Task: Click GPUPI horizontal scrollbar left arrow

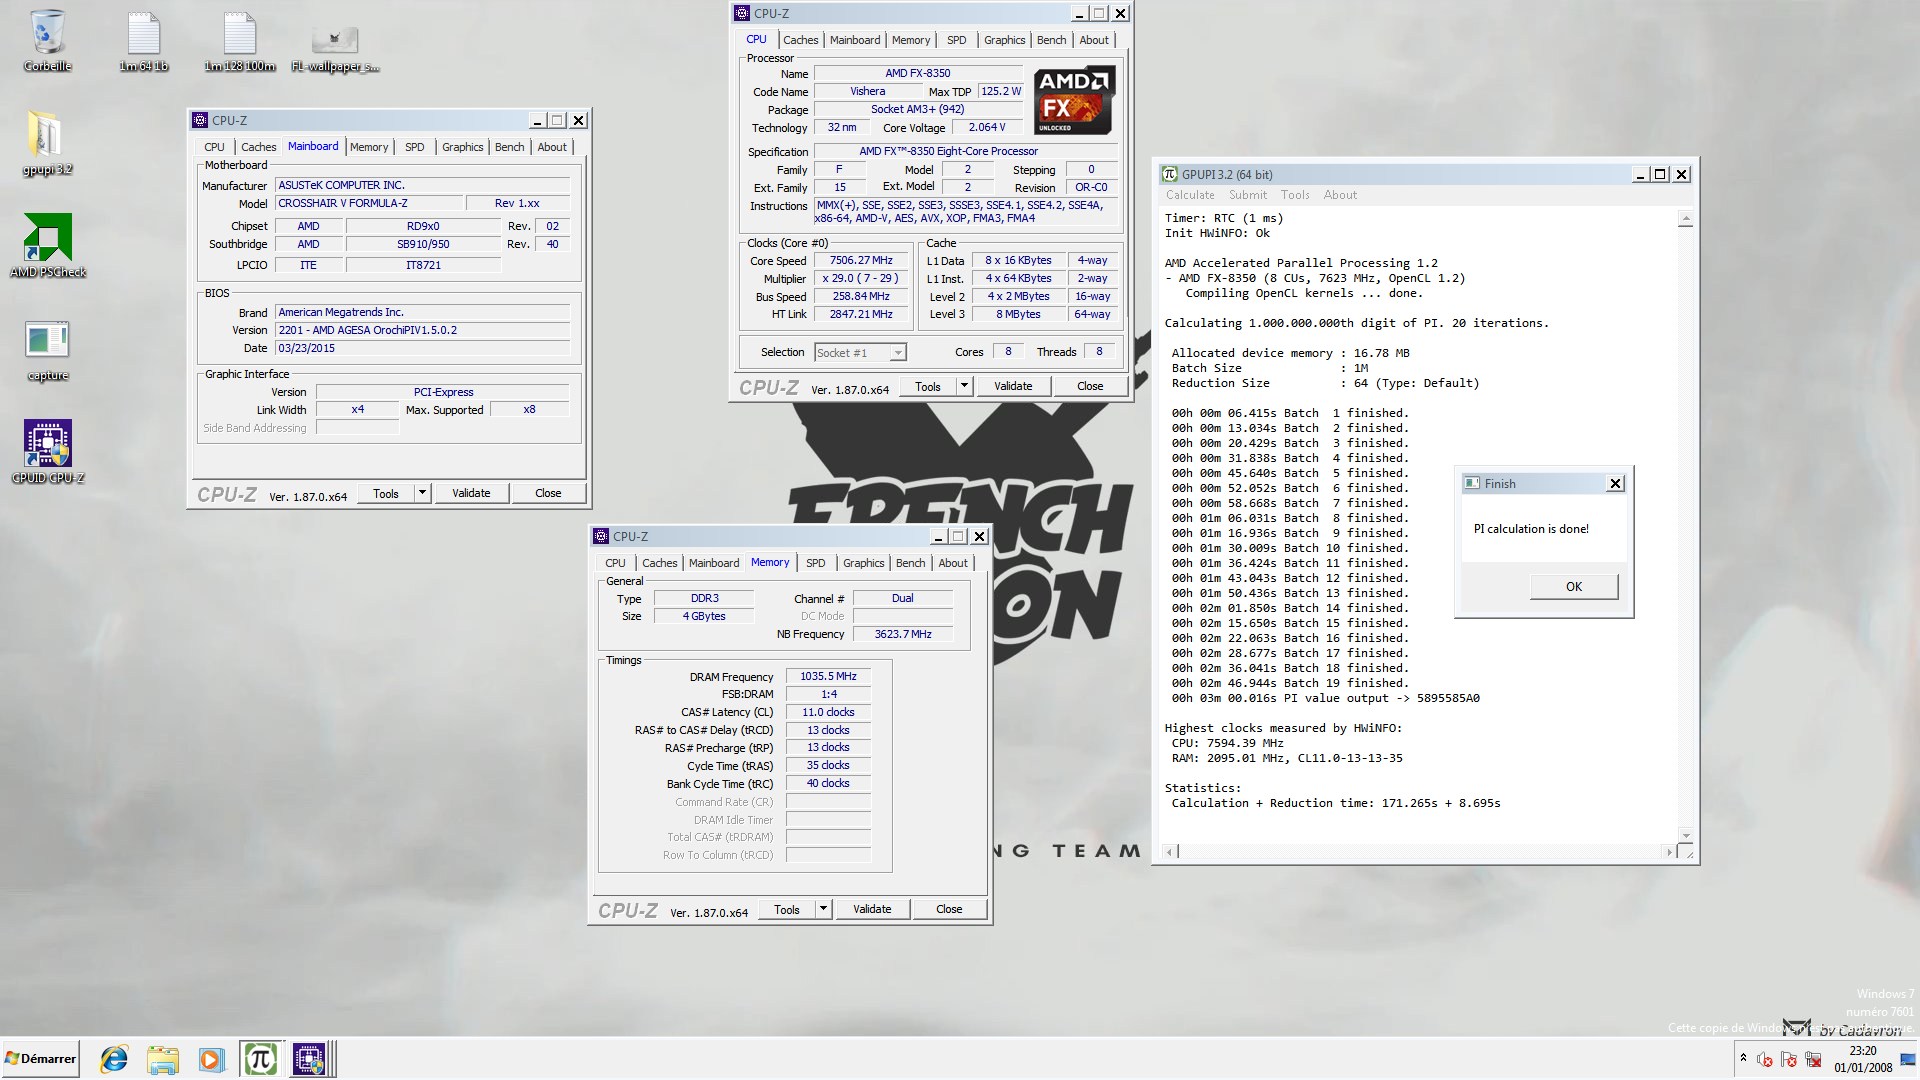Action: tap(1170, 852)
